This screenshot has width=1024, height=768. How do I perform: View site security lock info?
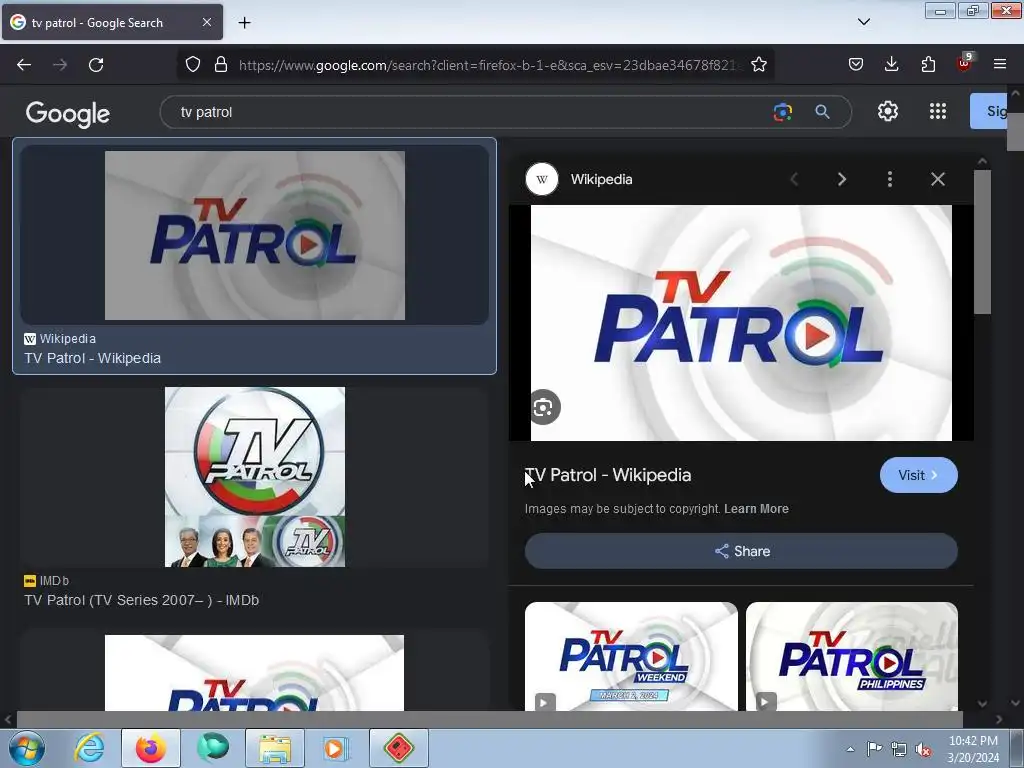[x=221, y=64]
